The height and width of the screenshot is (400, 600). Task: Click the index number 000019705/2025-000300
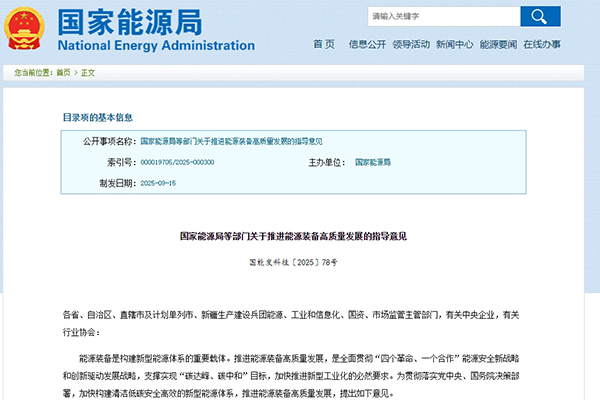click(177, 162)
